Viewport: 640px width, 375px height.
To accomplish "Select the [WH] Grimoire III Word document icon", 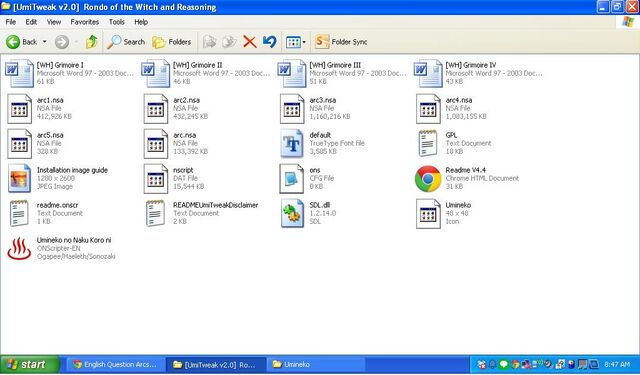I will pyautogui.click(x=292, y=73).
